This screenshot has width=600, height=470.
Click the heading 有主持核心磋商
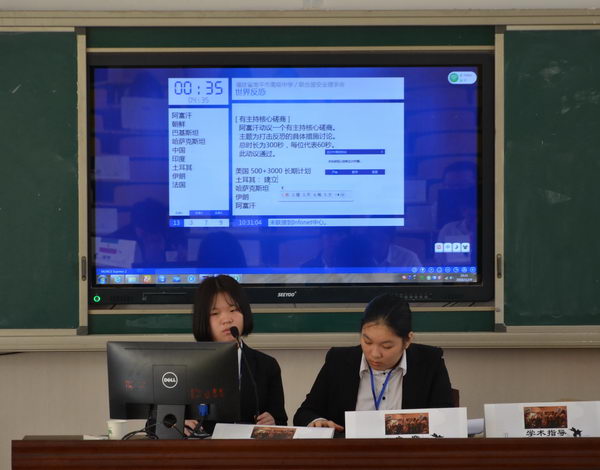tap(262, 119)
